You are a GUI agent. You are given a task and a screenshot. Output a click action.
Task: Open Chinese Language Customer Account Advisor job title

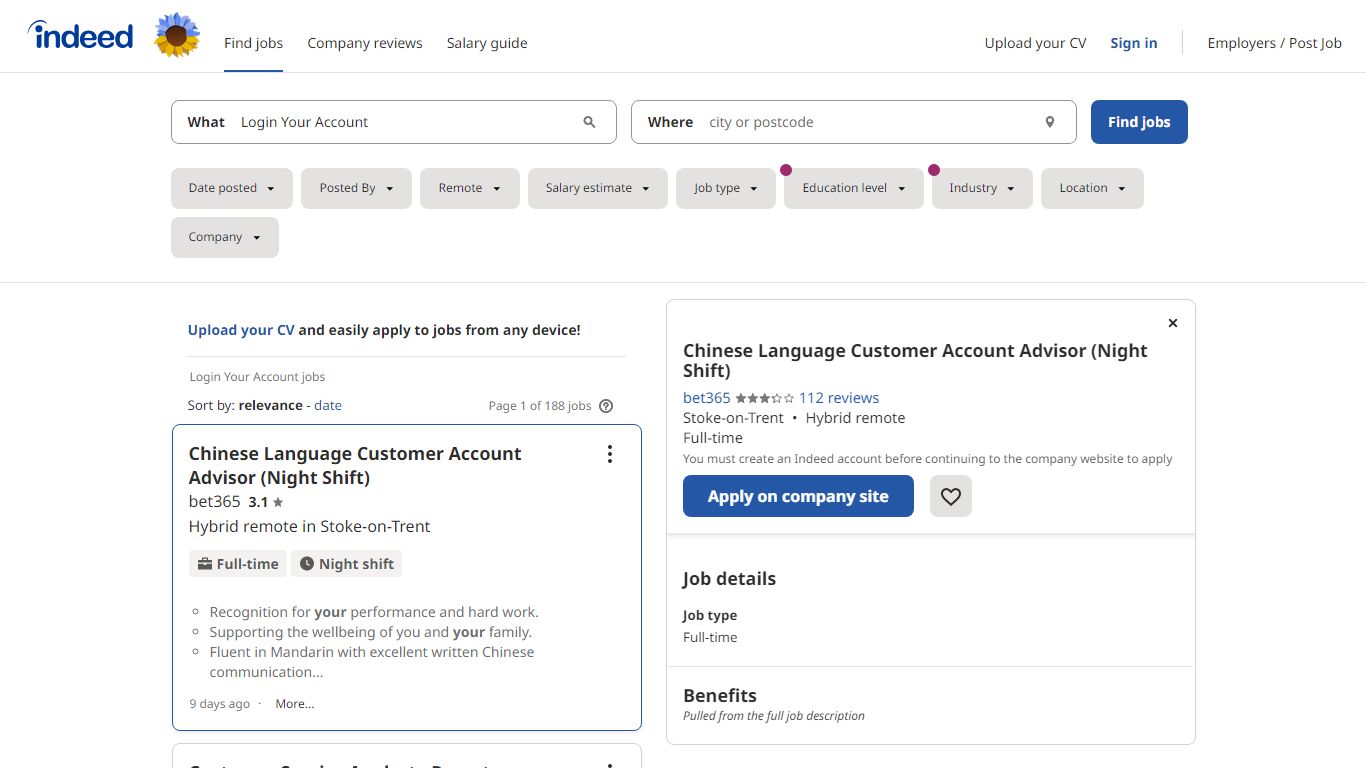(x=355, y=465)
